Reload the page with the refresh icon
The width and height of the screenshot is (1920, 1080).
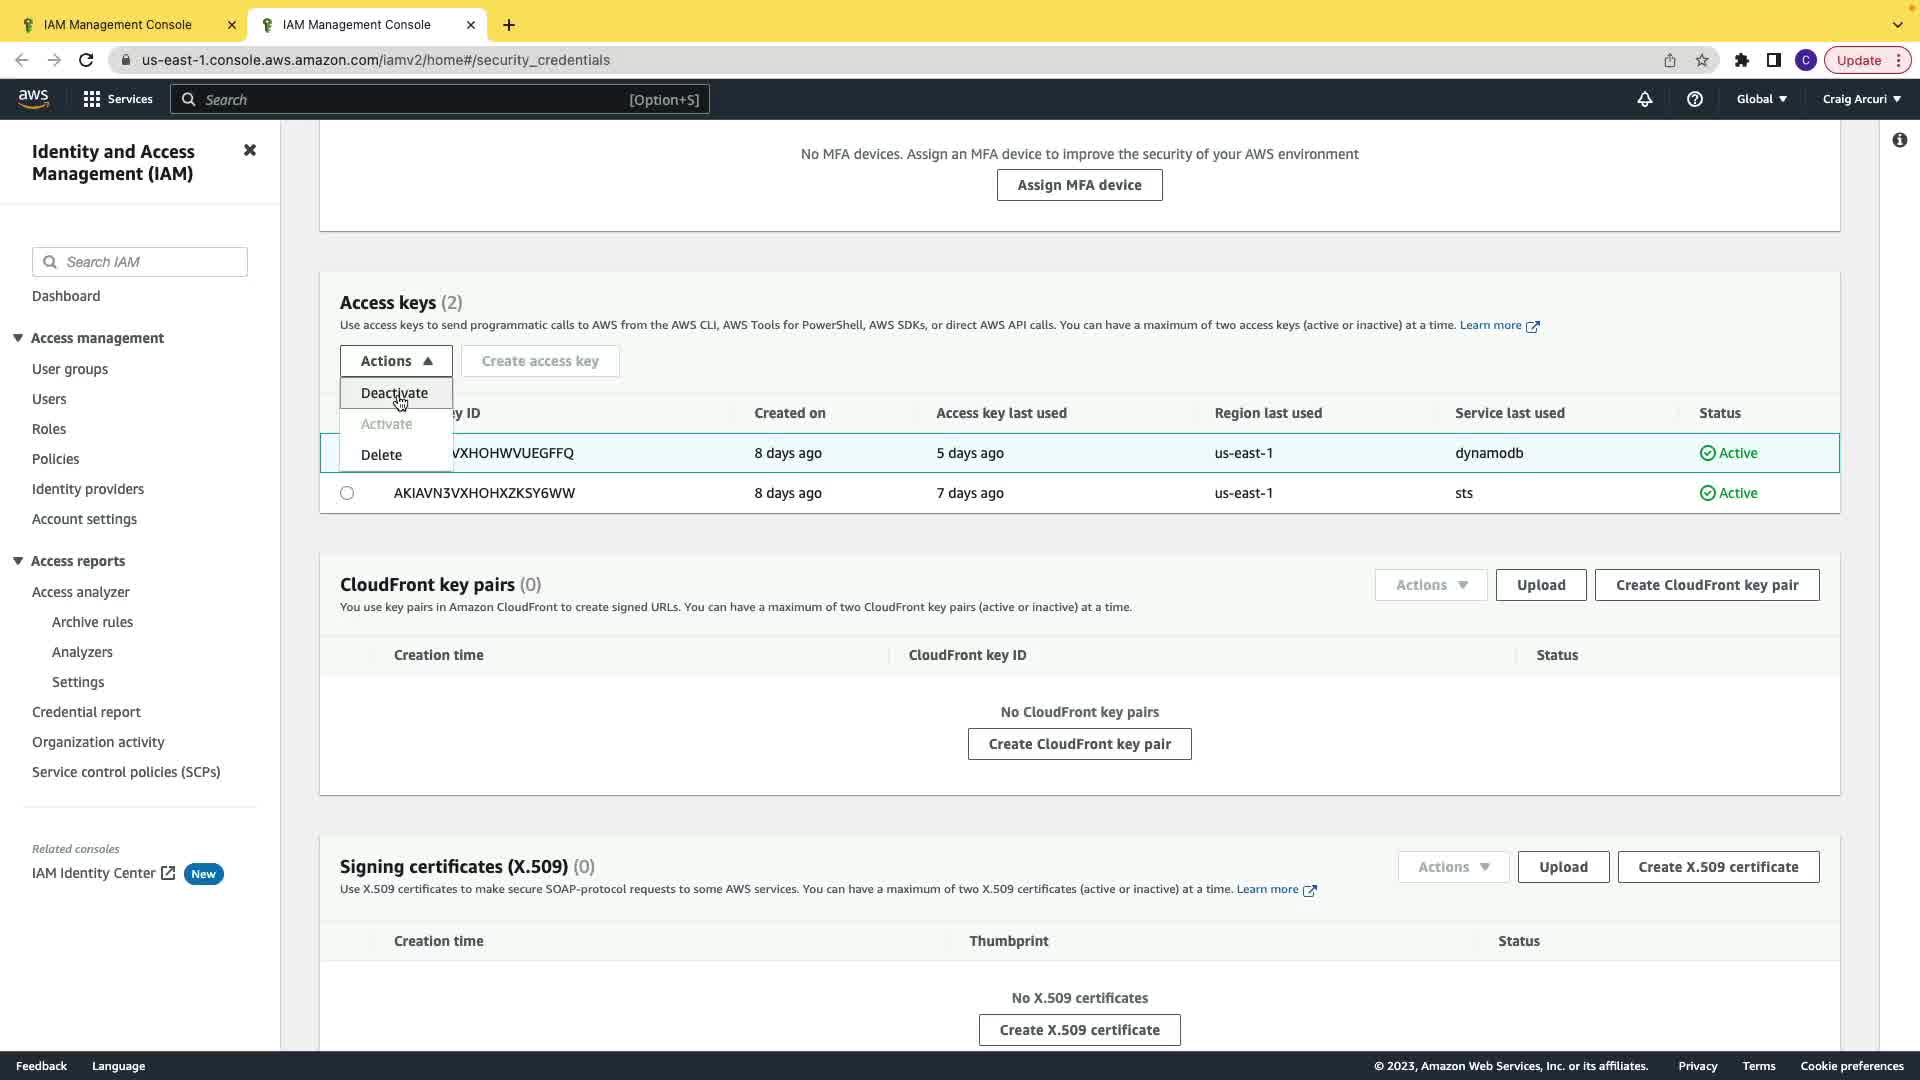click(86, 60)
